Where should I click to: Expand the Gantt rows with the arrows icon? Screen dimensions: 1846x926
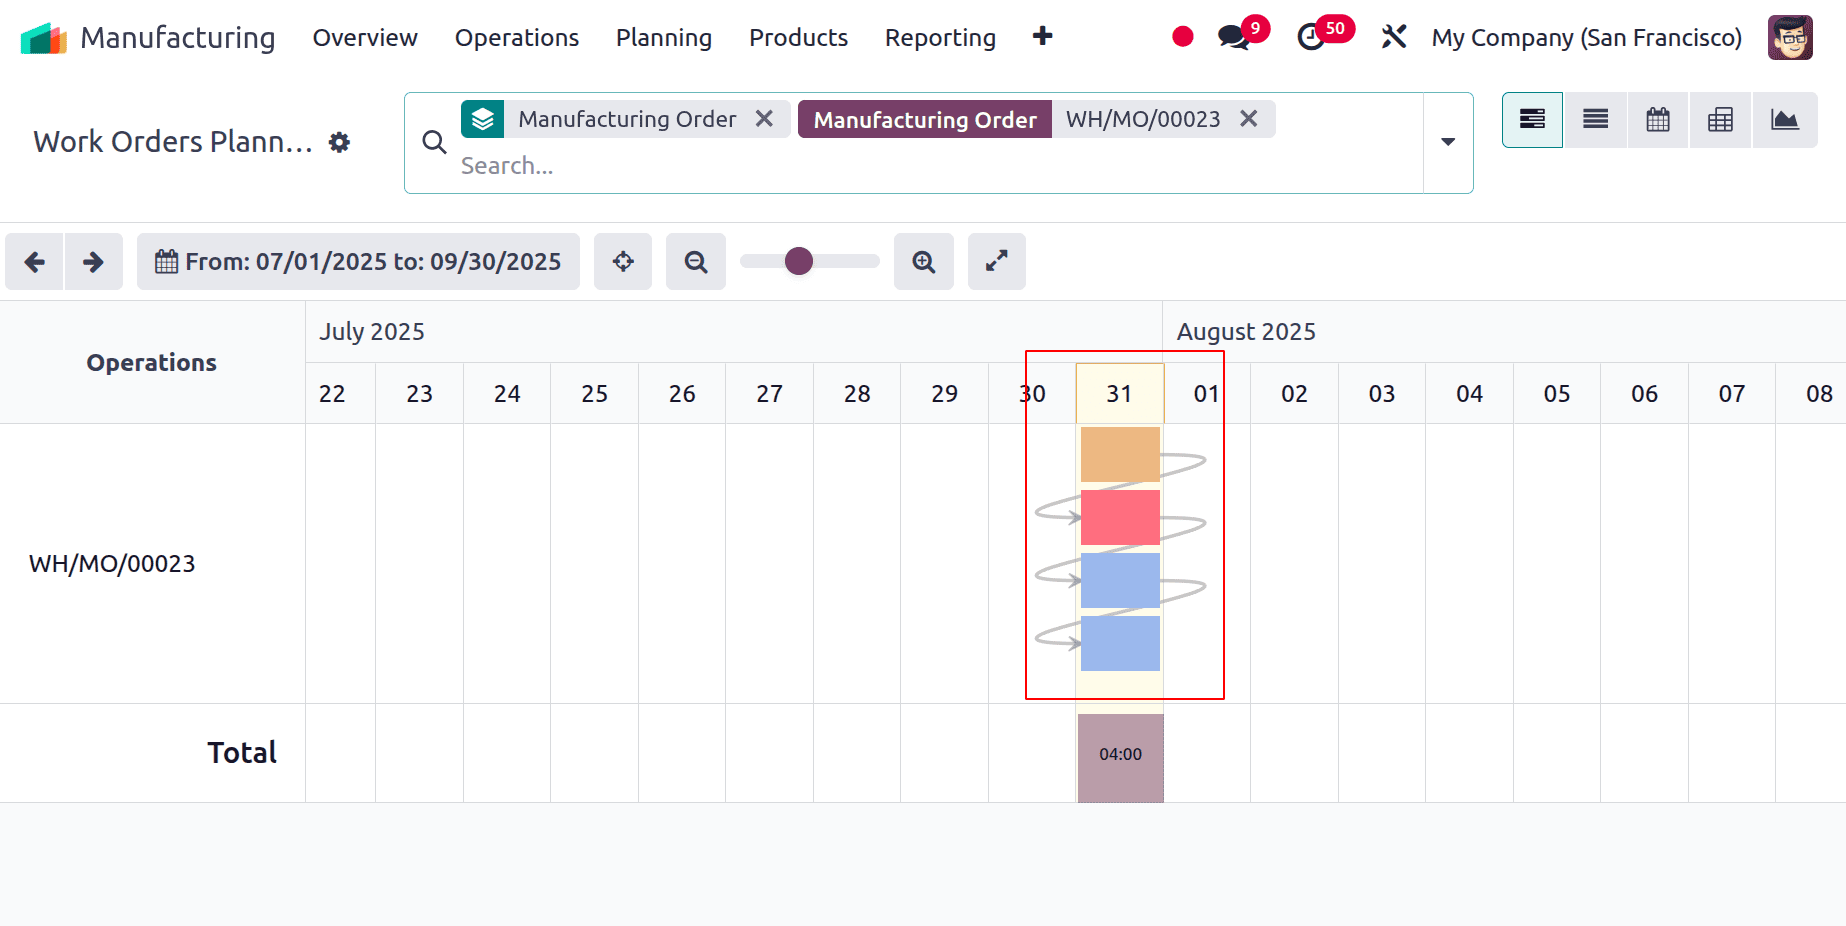pos(996,262)
